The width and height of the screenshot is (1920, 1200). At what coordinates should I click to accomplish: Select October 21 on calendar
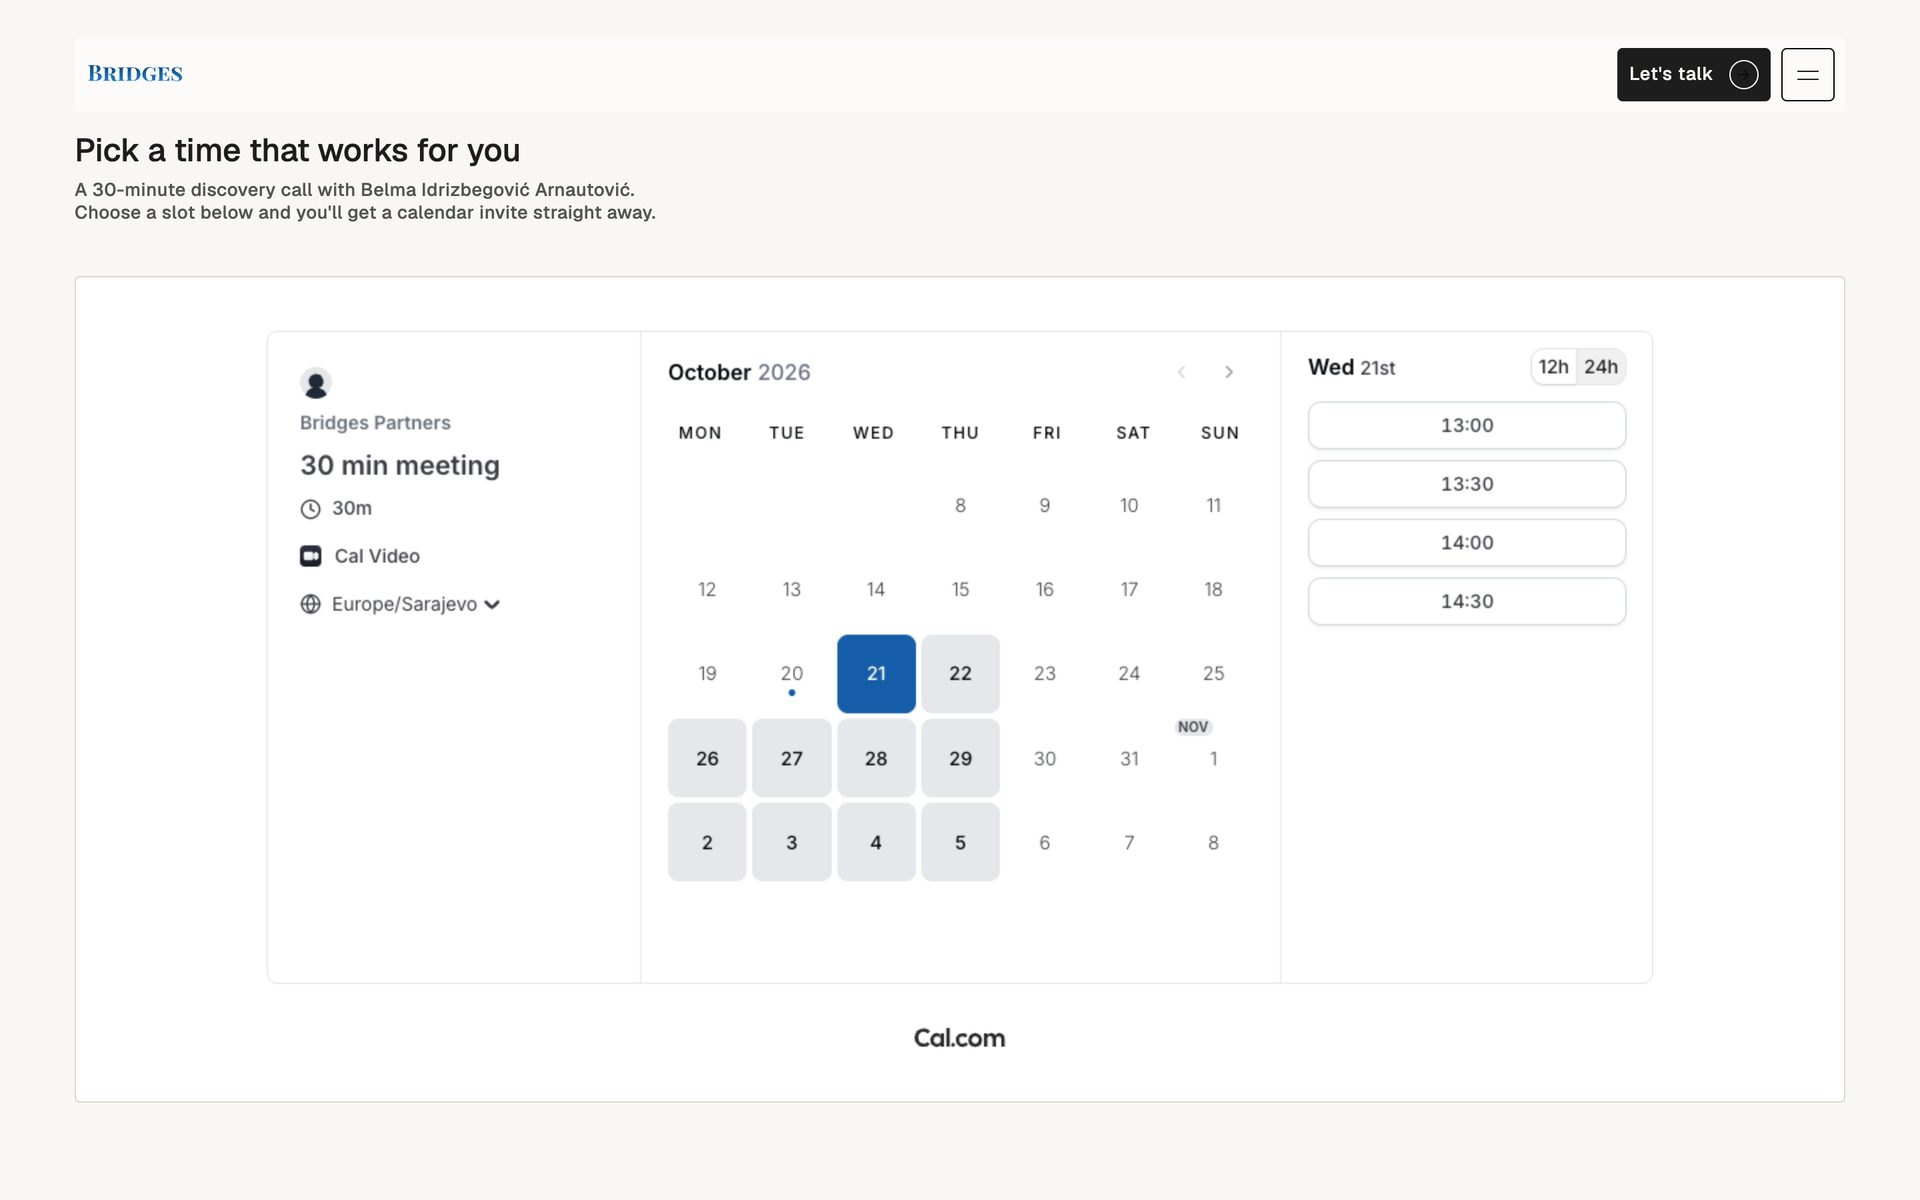click(x=876, y=674)
